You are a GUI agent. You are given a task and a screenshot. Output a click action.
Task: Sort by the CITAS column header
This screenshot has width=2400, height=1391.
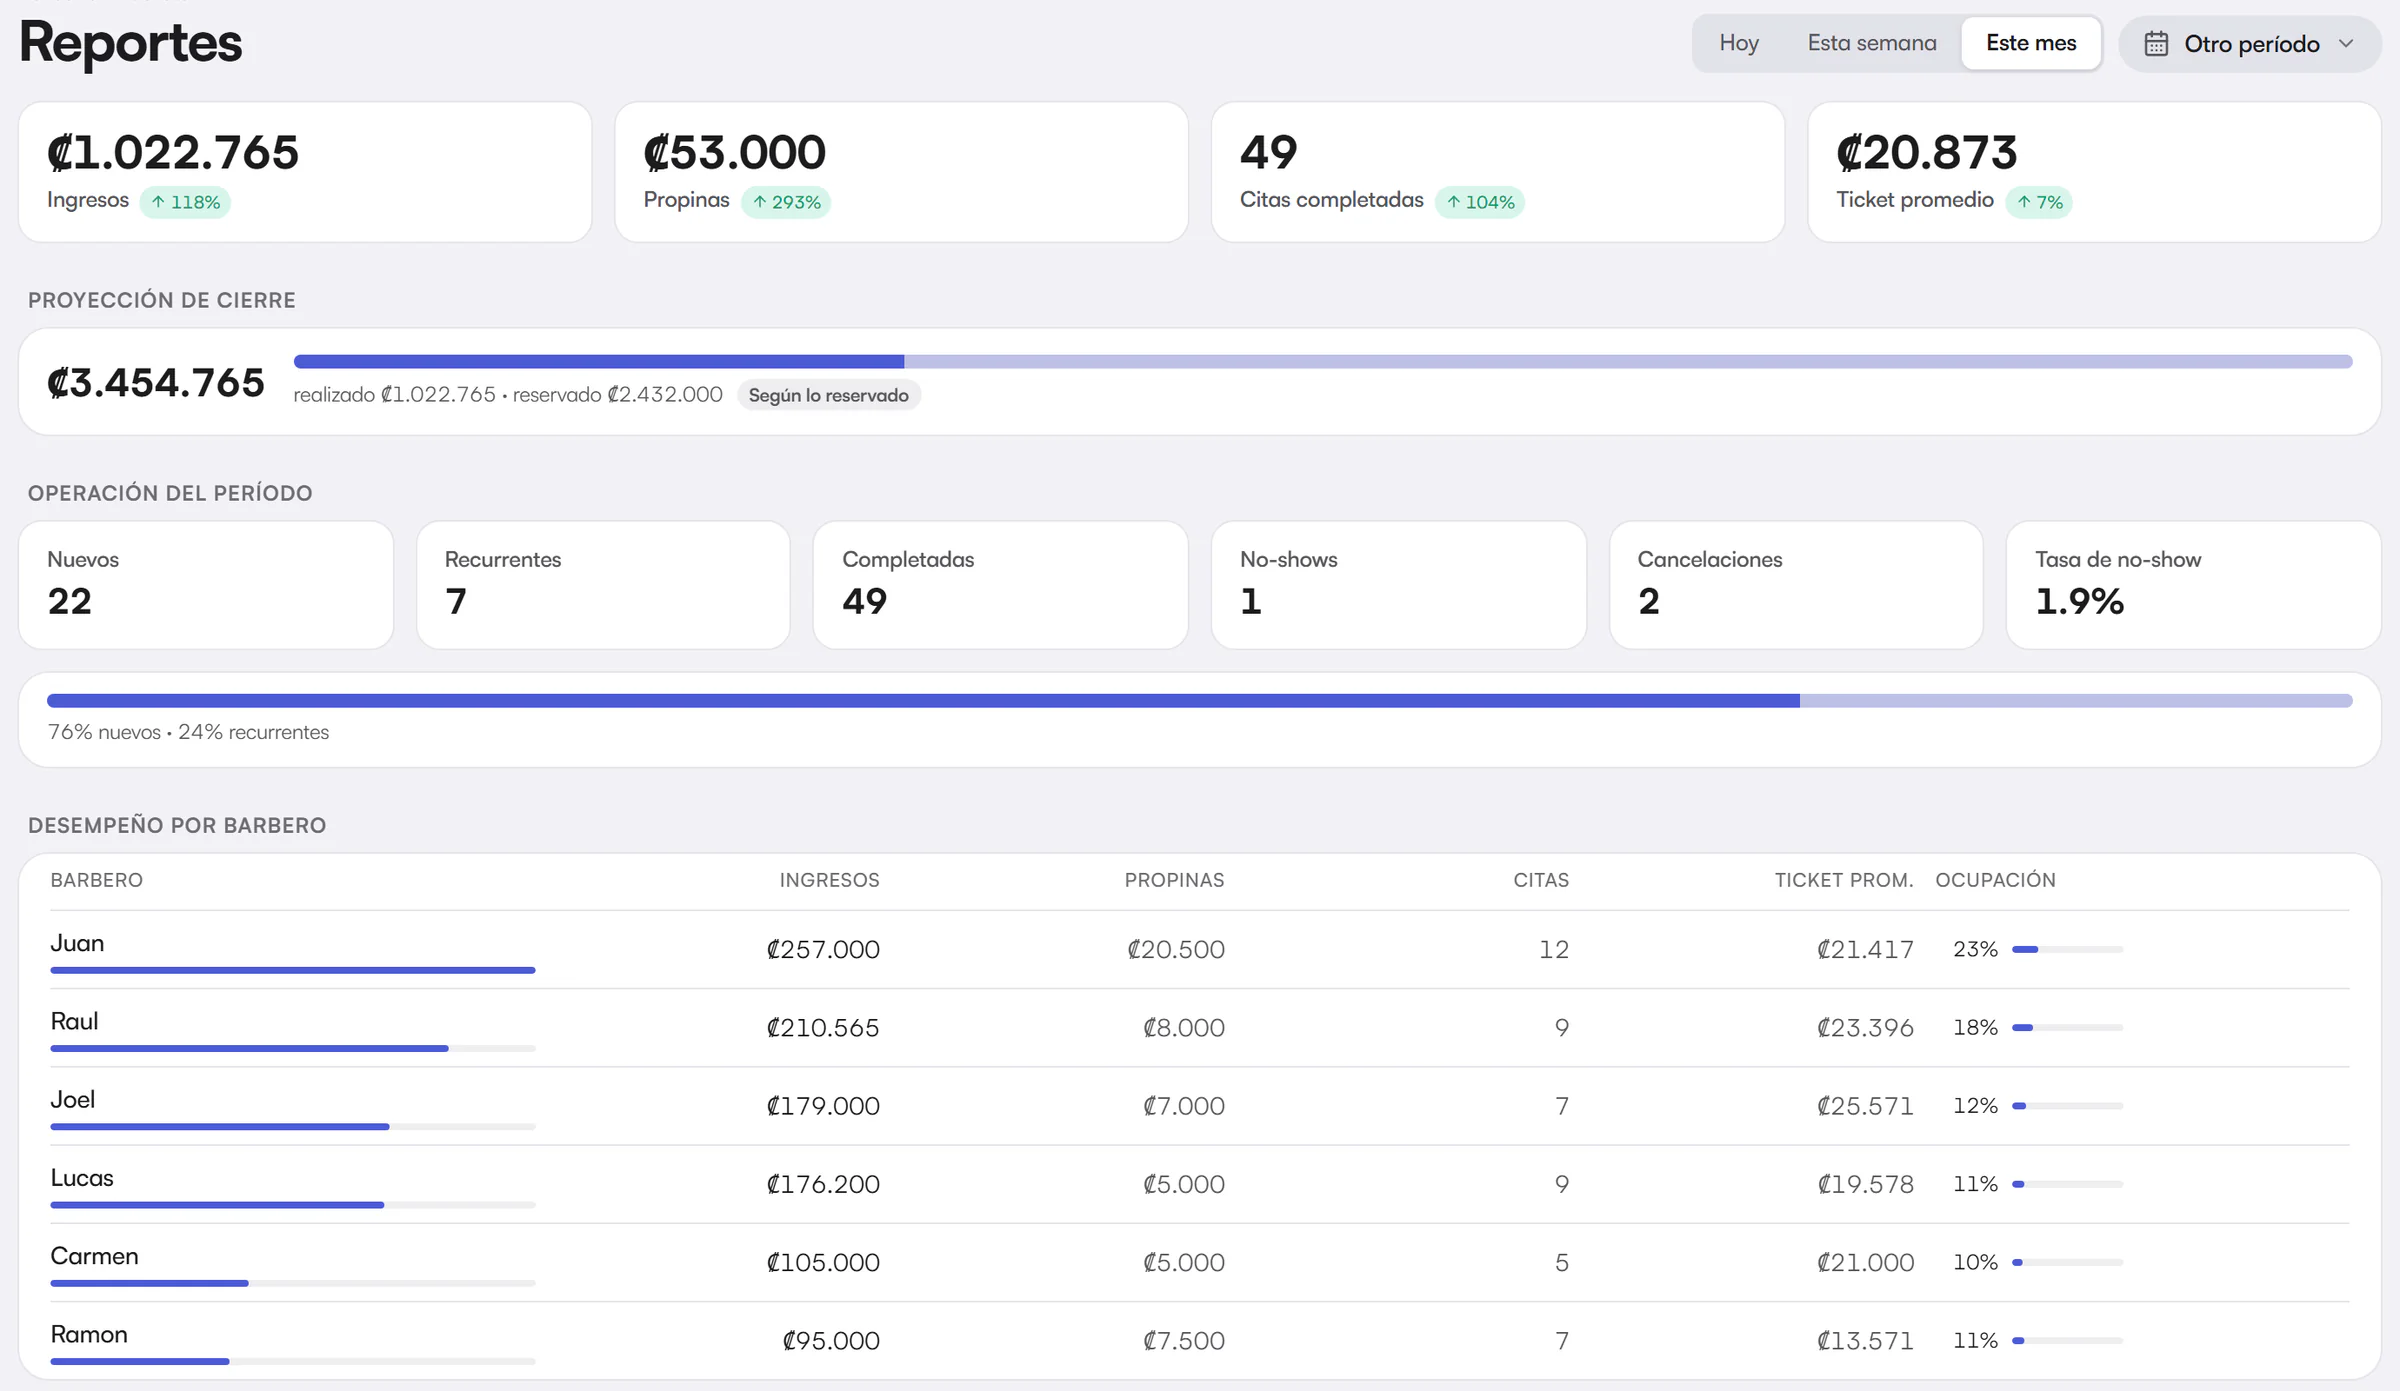pos(1541,880)
